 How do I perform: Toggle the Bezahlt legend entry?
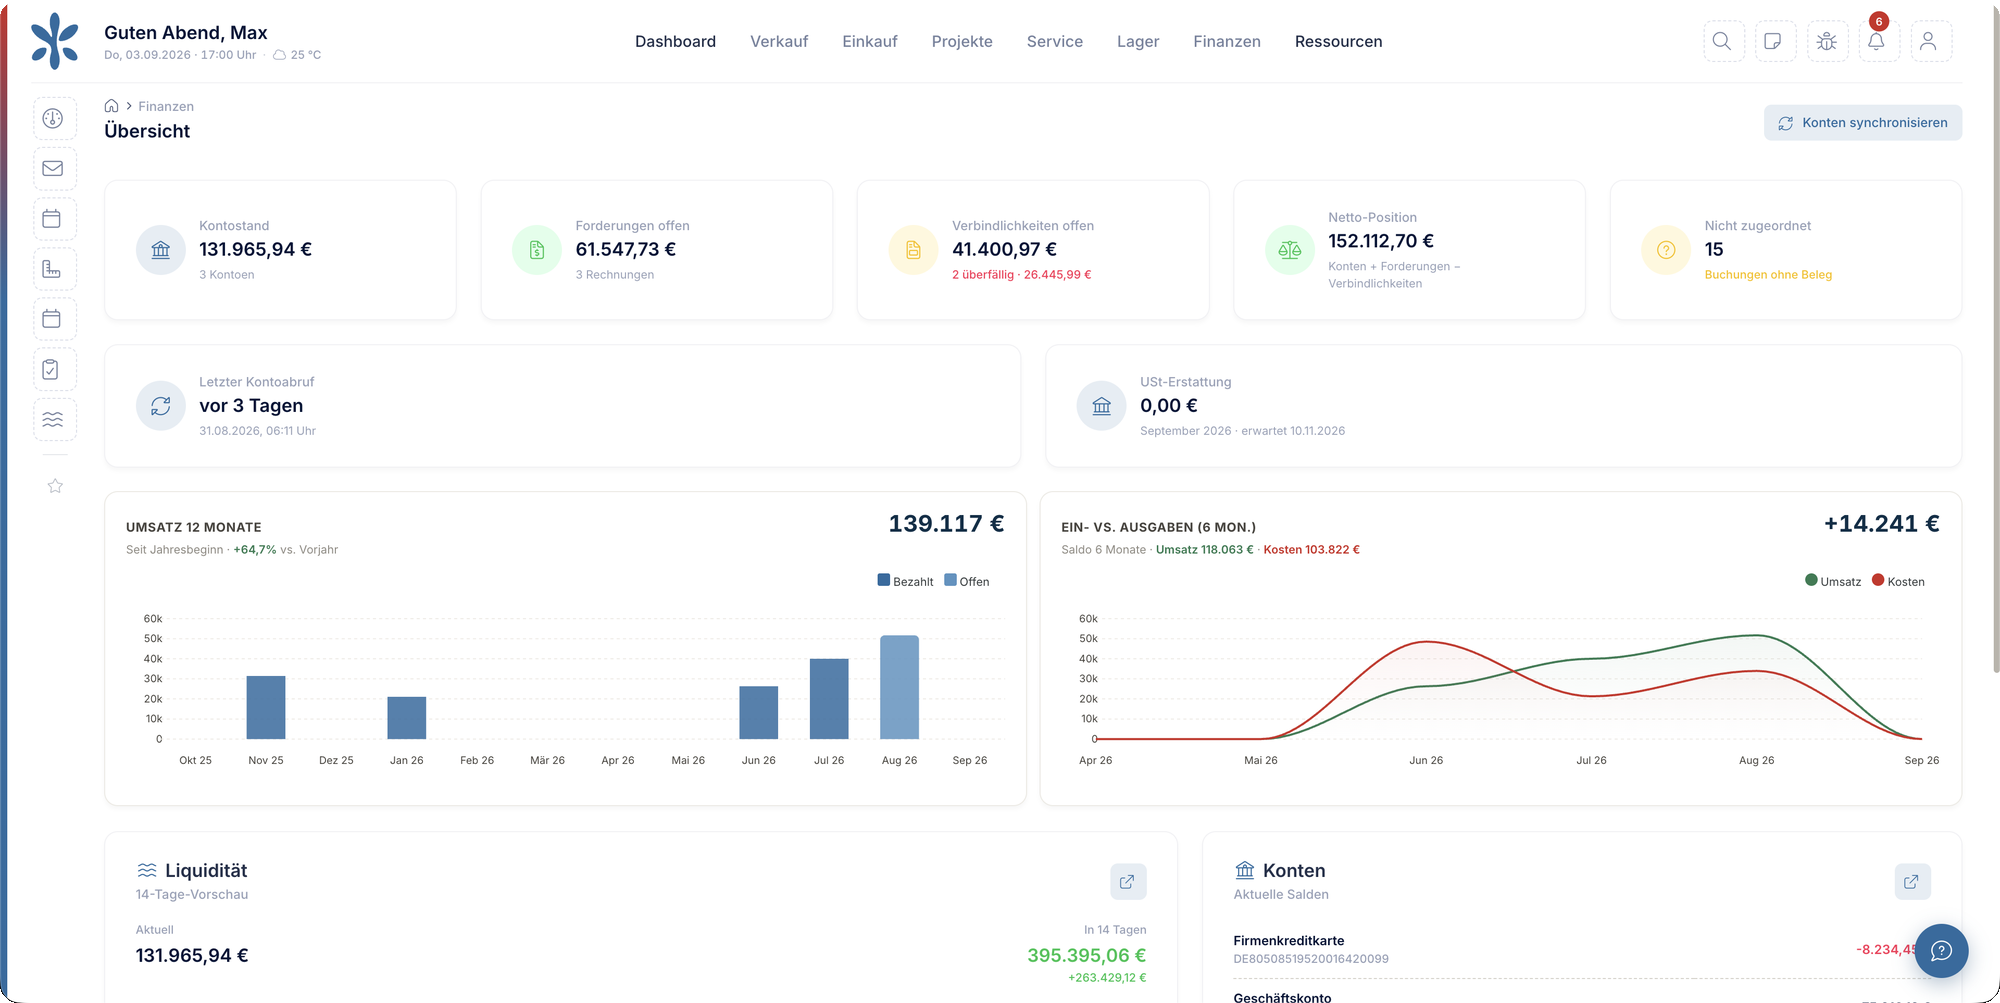pyautogui.click(x=905, y=581)
